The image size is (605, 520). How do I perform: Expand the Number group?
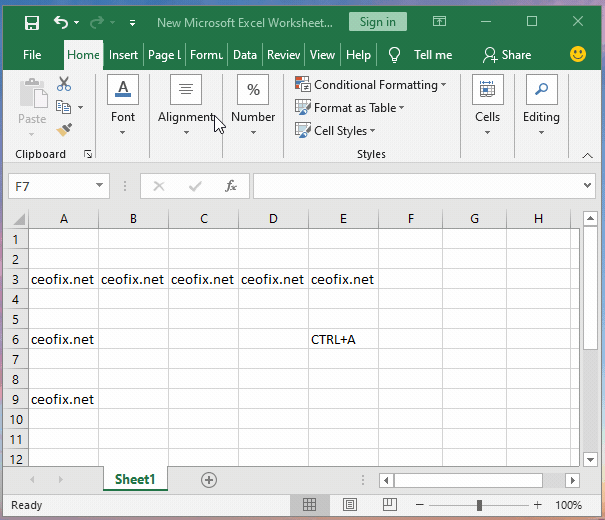coord(253,105)
